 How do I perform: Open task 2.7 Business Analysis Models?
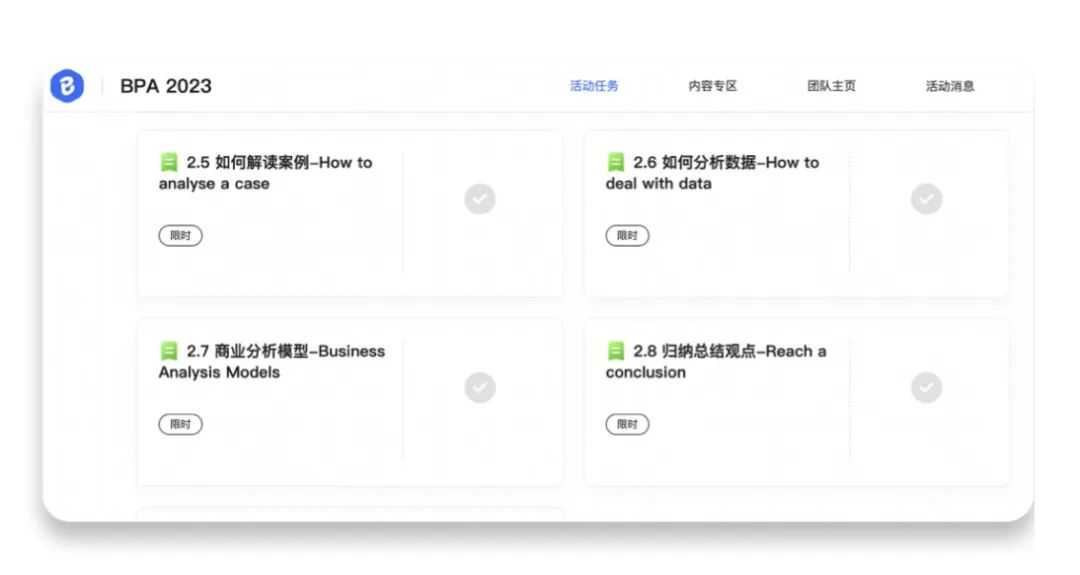click(272, 362)
